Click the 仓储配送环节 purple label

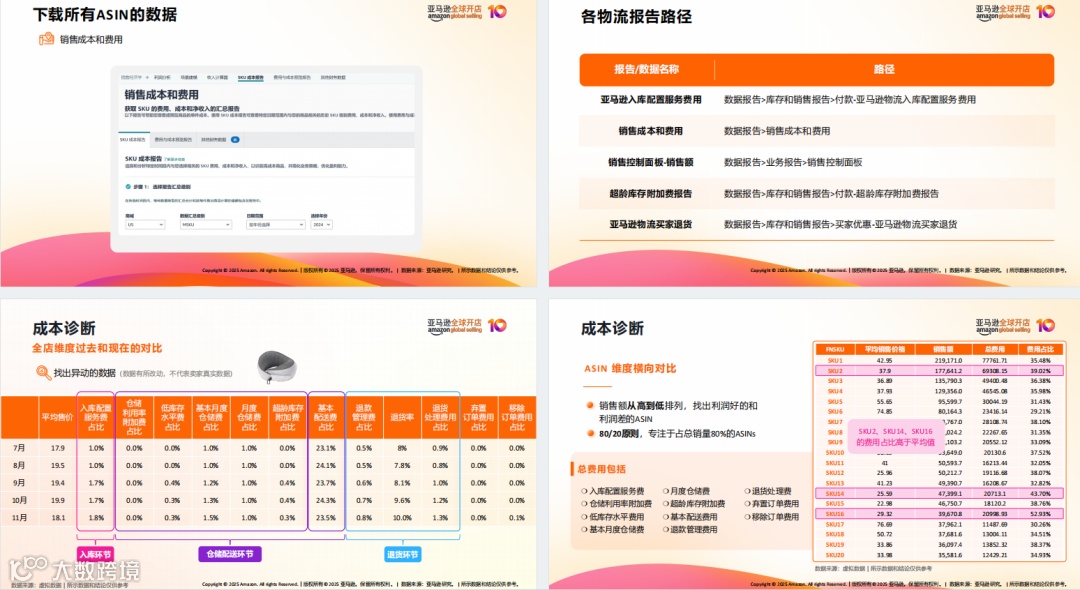click(x=230, y=554)
